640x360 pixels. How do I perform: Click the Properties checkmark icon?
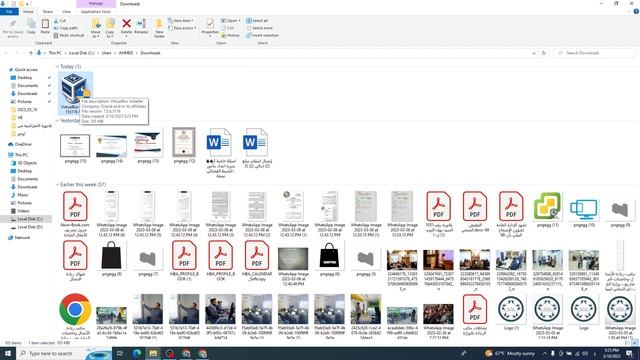210,24
